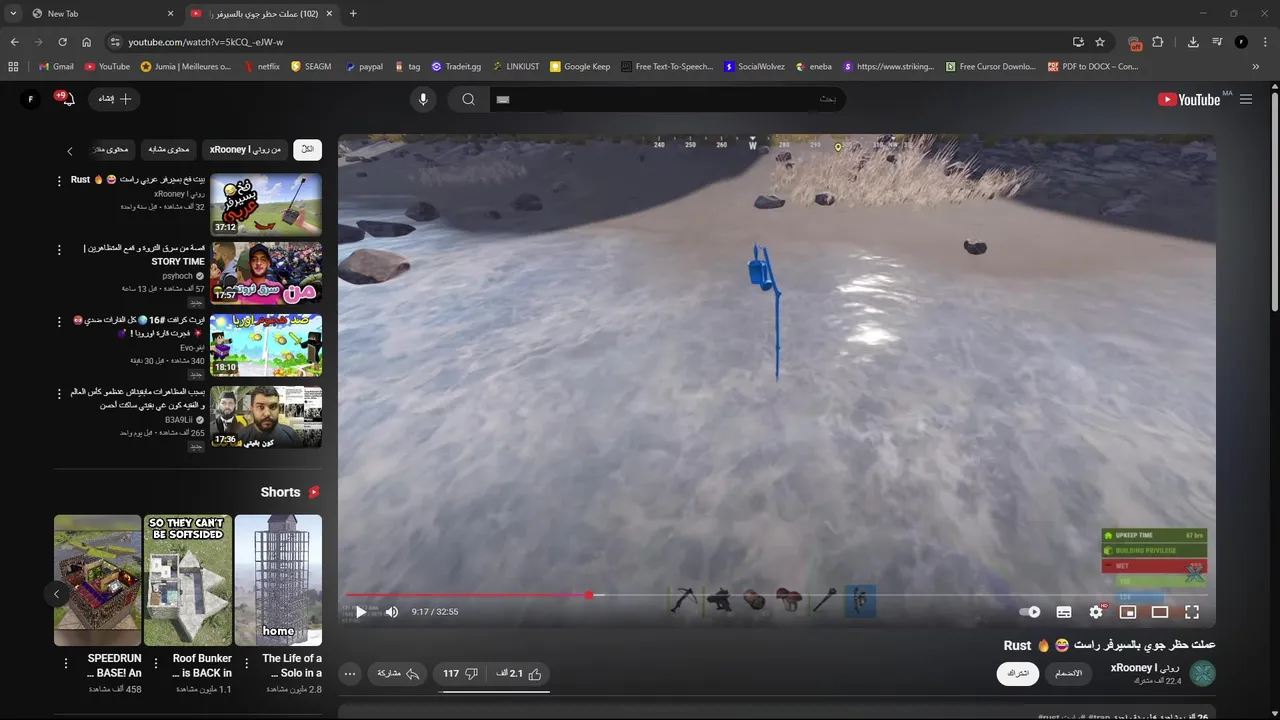Open the Create (+) button
This screenshot has height=720, width=1280.
[115, 99]
